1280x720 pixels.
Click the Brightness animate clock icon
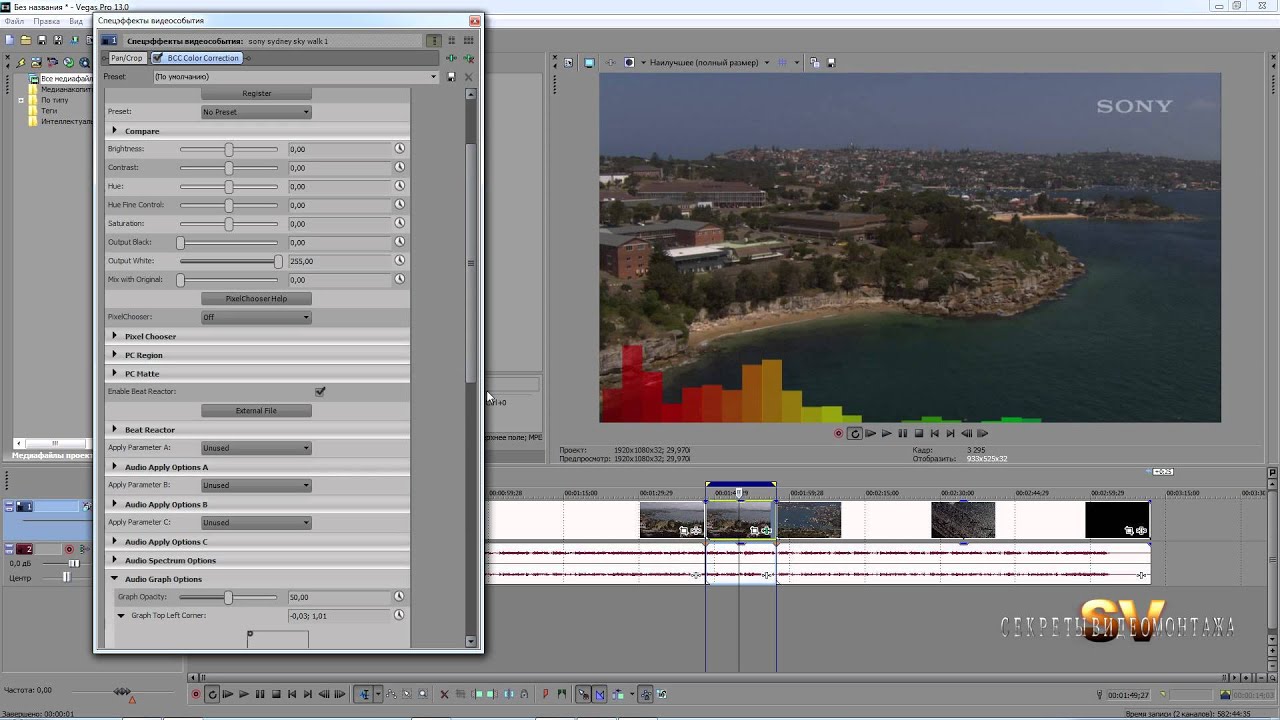click(x=399, y=148)
